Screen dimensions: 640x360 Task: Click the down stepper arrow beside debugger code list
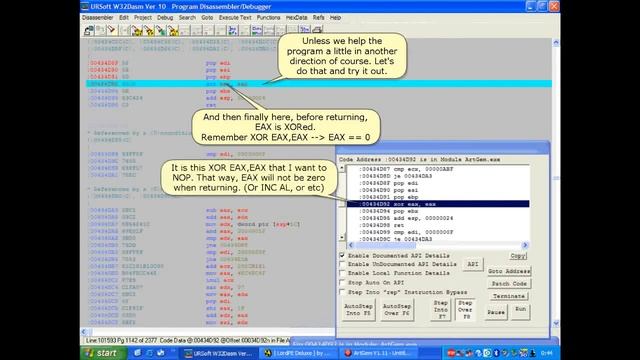click(342, 237)
